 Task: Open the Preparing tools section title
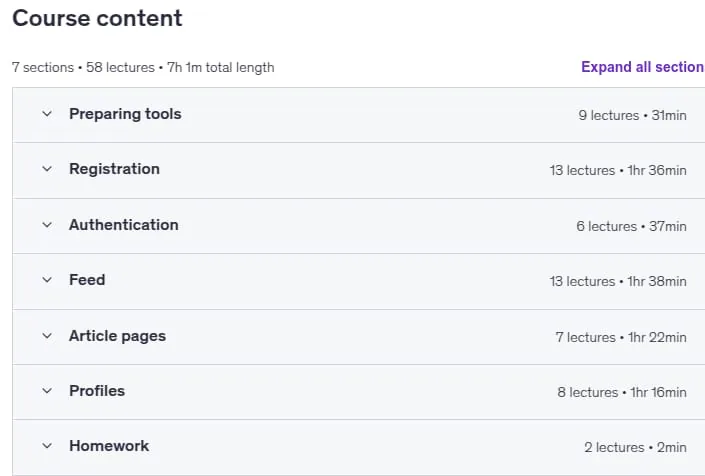pyautogui.click(x=125, y=114)
